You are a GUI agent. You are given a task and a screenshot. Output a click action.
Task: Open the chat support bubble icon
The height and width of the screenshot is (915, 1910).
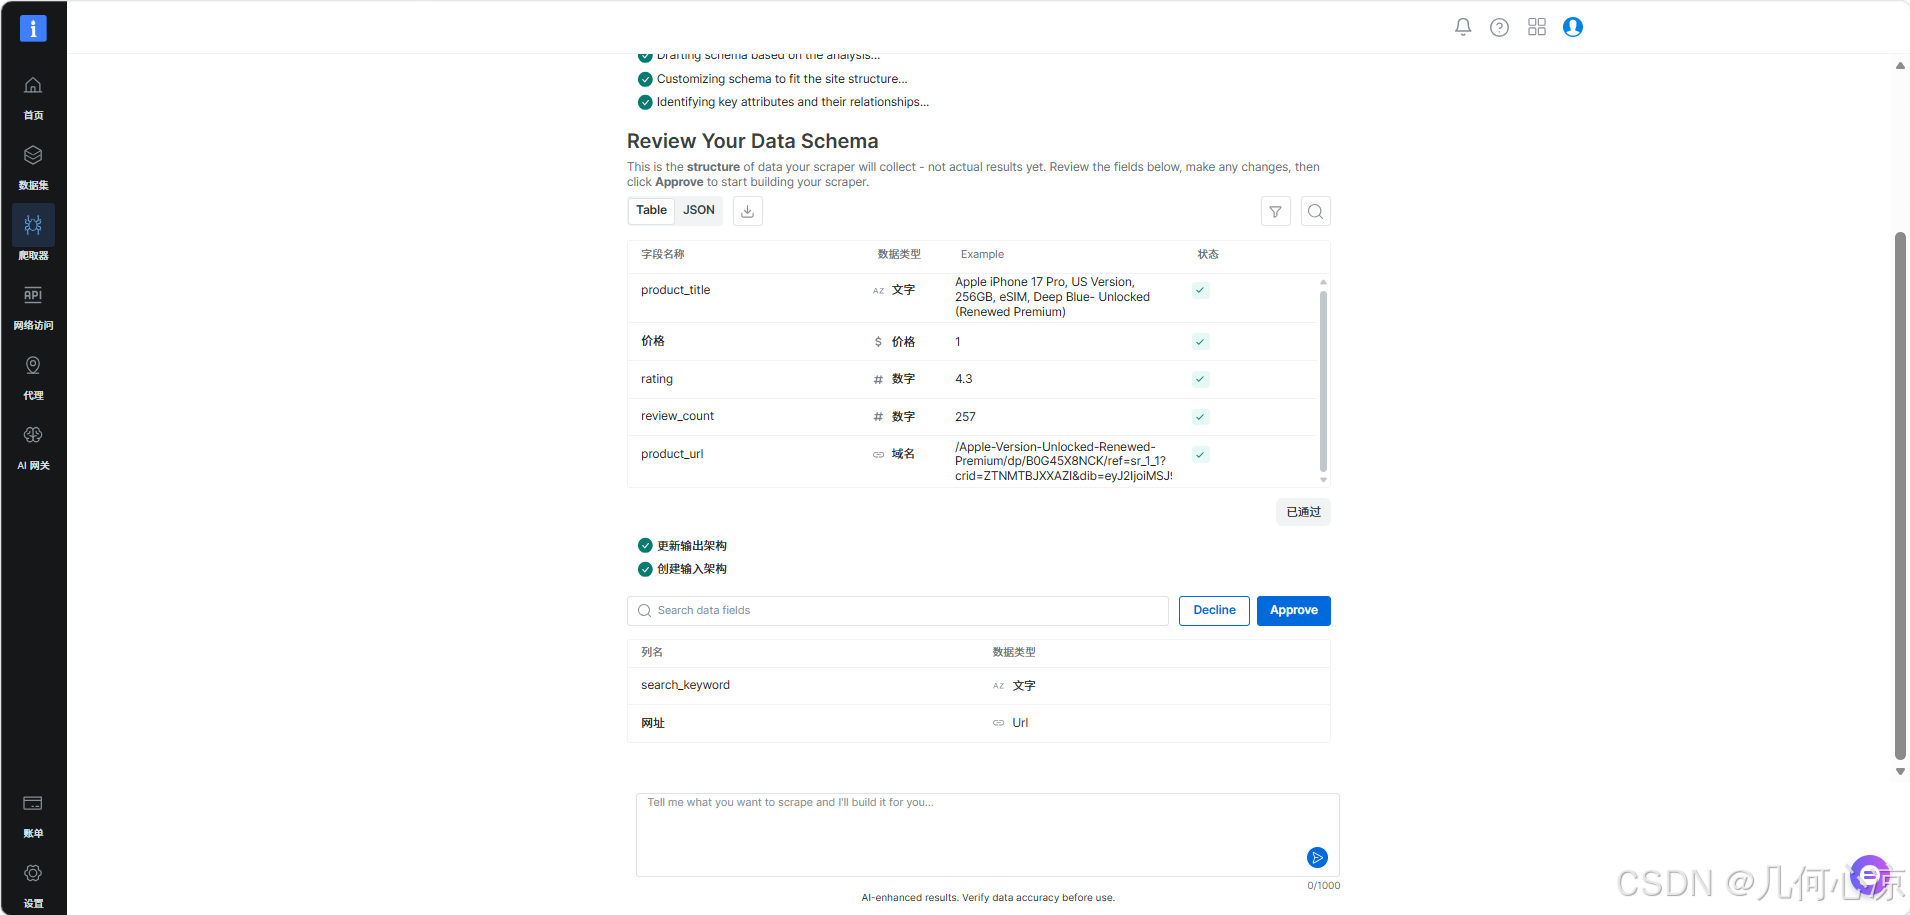(1870, 875)
